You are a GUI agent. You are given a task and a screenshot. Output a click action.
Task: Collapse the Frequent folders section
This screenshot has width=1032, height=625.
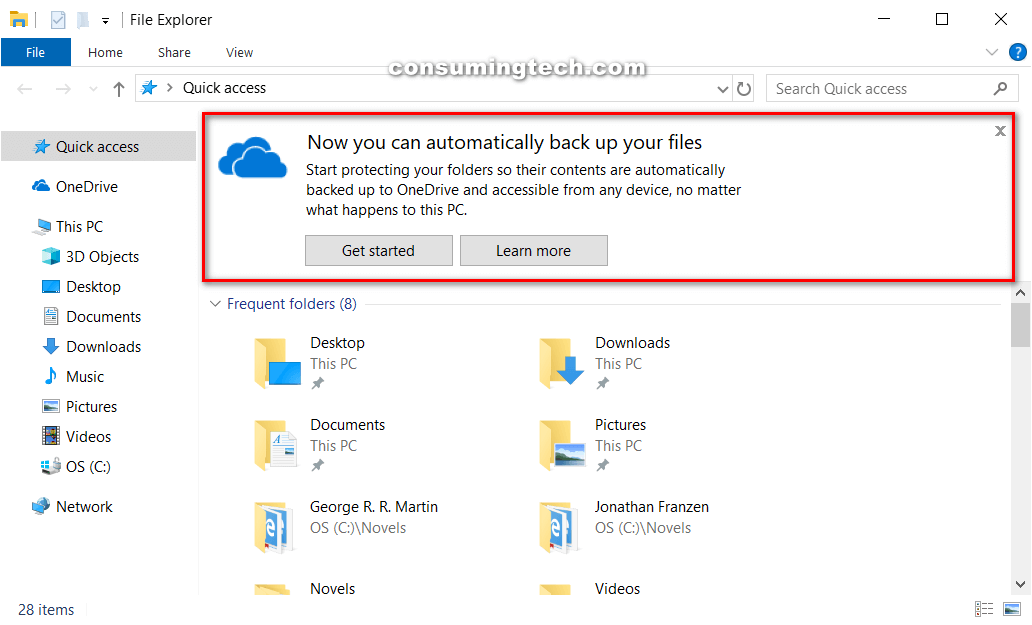coord(215,304)
